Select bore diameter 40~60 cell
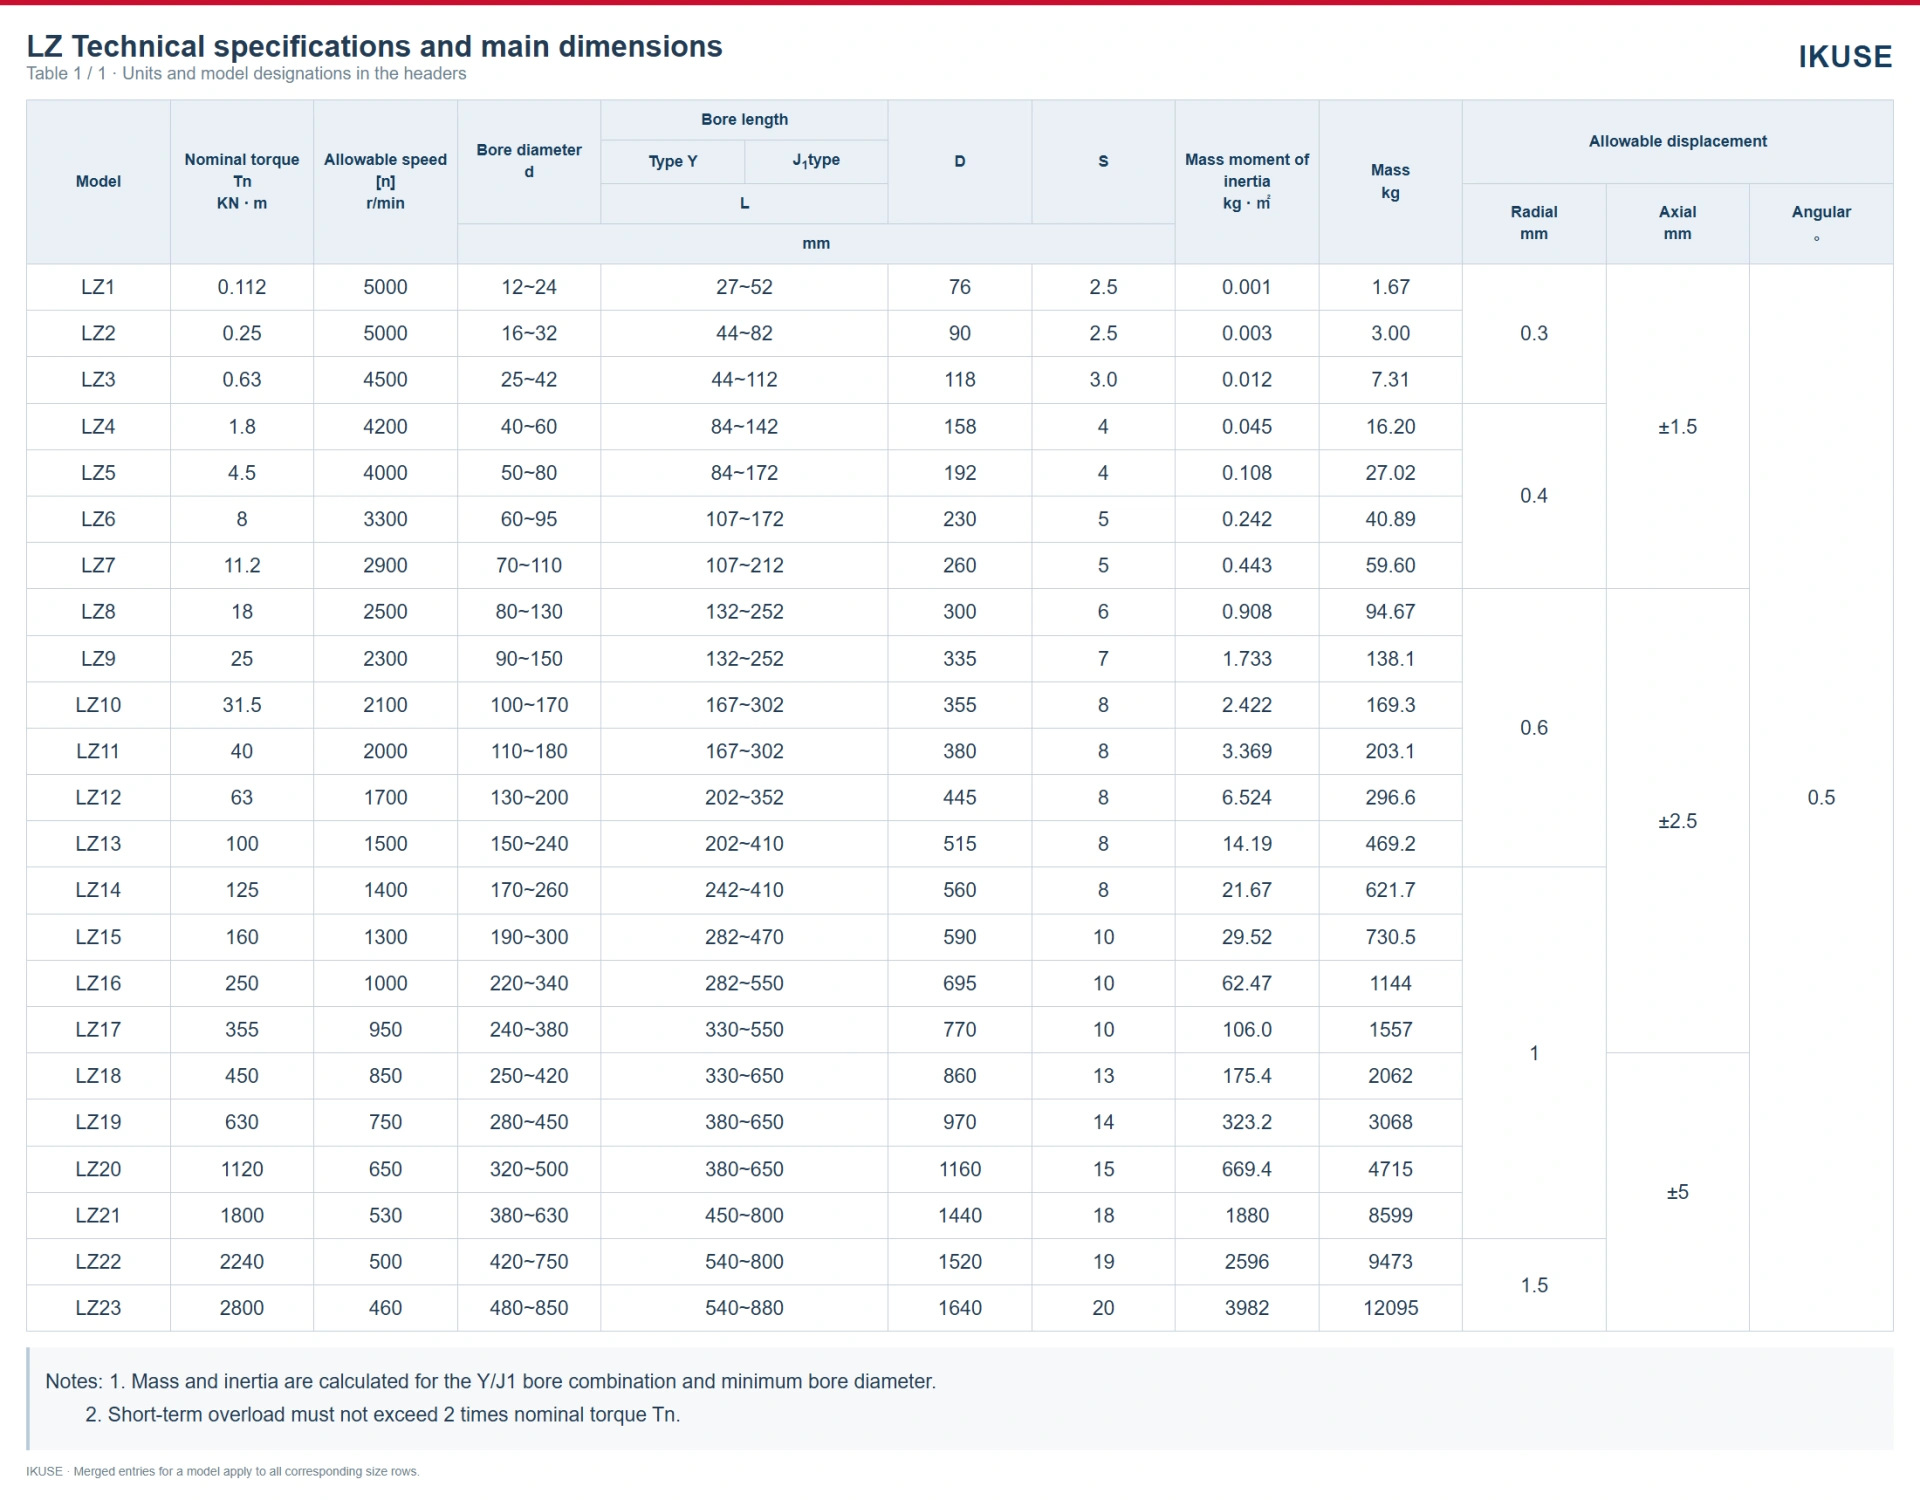Viewport: 1920px width, 1500px height. coord(529,427)
